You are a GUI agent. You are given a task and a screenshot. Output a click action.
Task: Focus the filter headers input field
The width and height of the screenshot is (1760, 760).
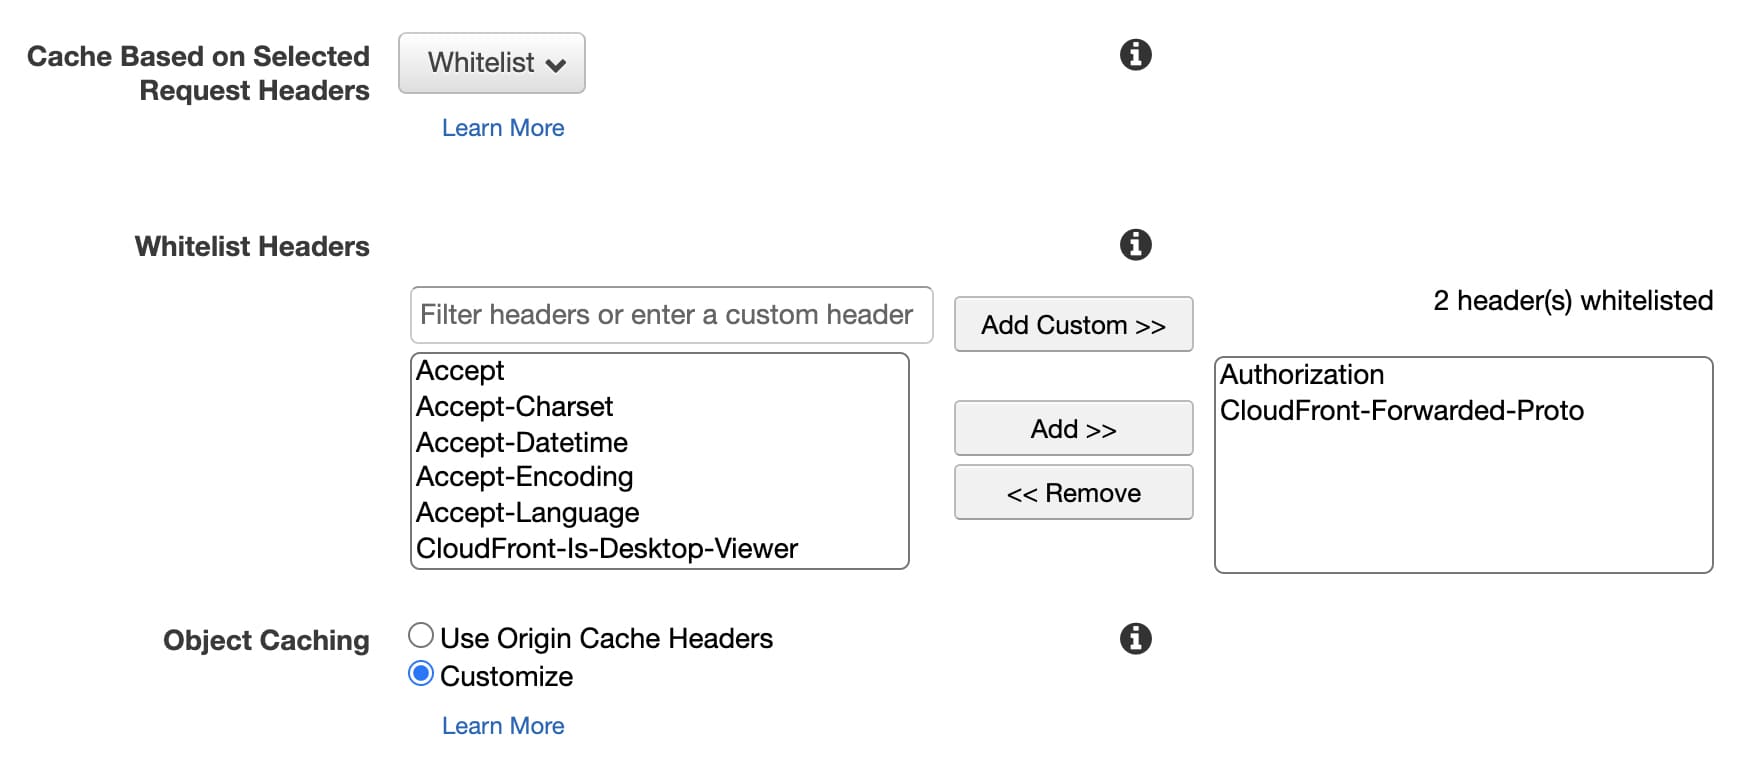click(x=671, y=315)
